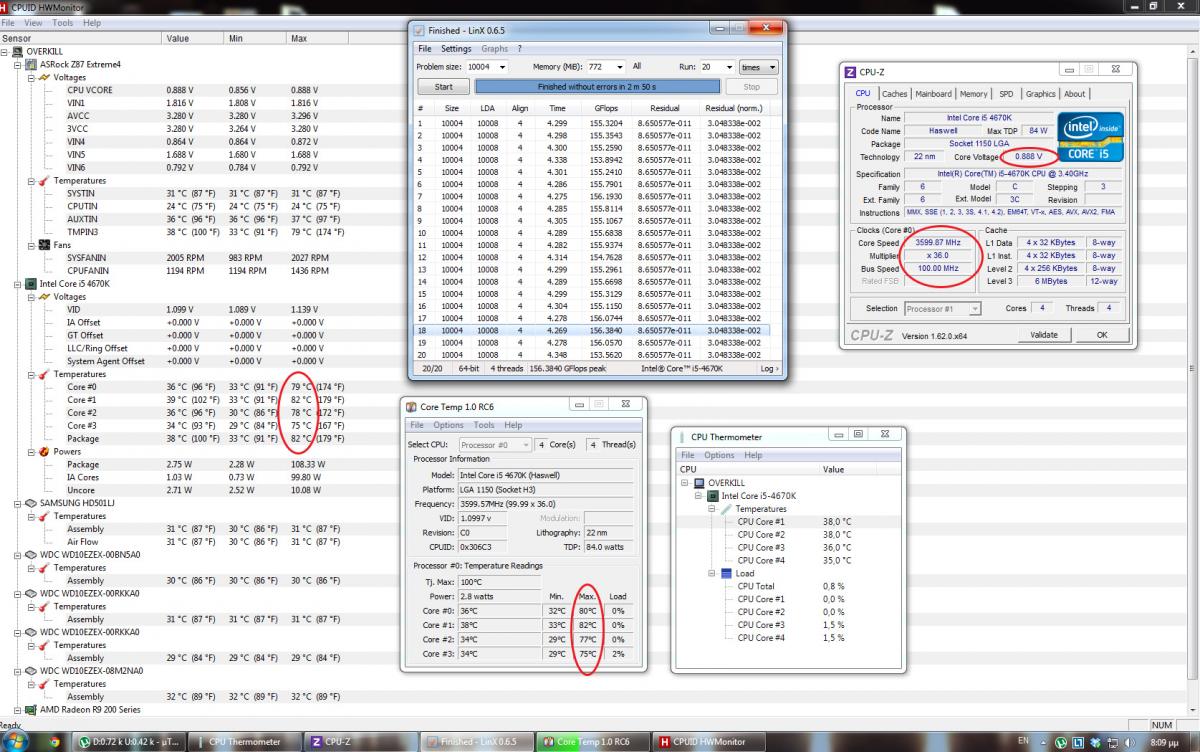This screenshot has height=752, width=1200.
Task: Click the SAMSUNG HD501LJ drive icon
Action: (x=31, y=503)
